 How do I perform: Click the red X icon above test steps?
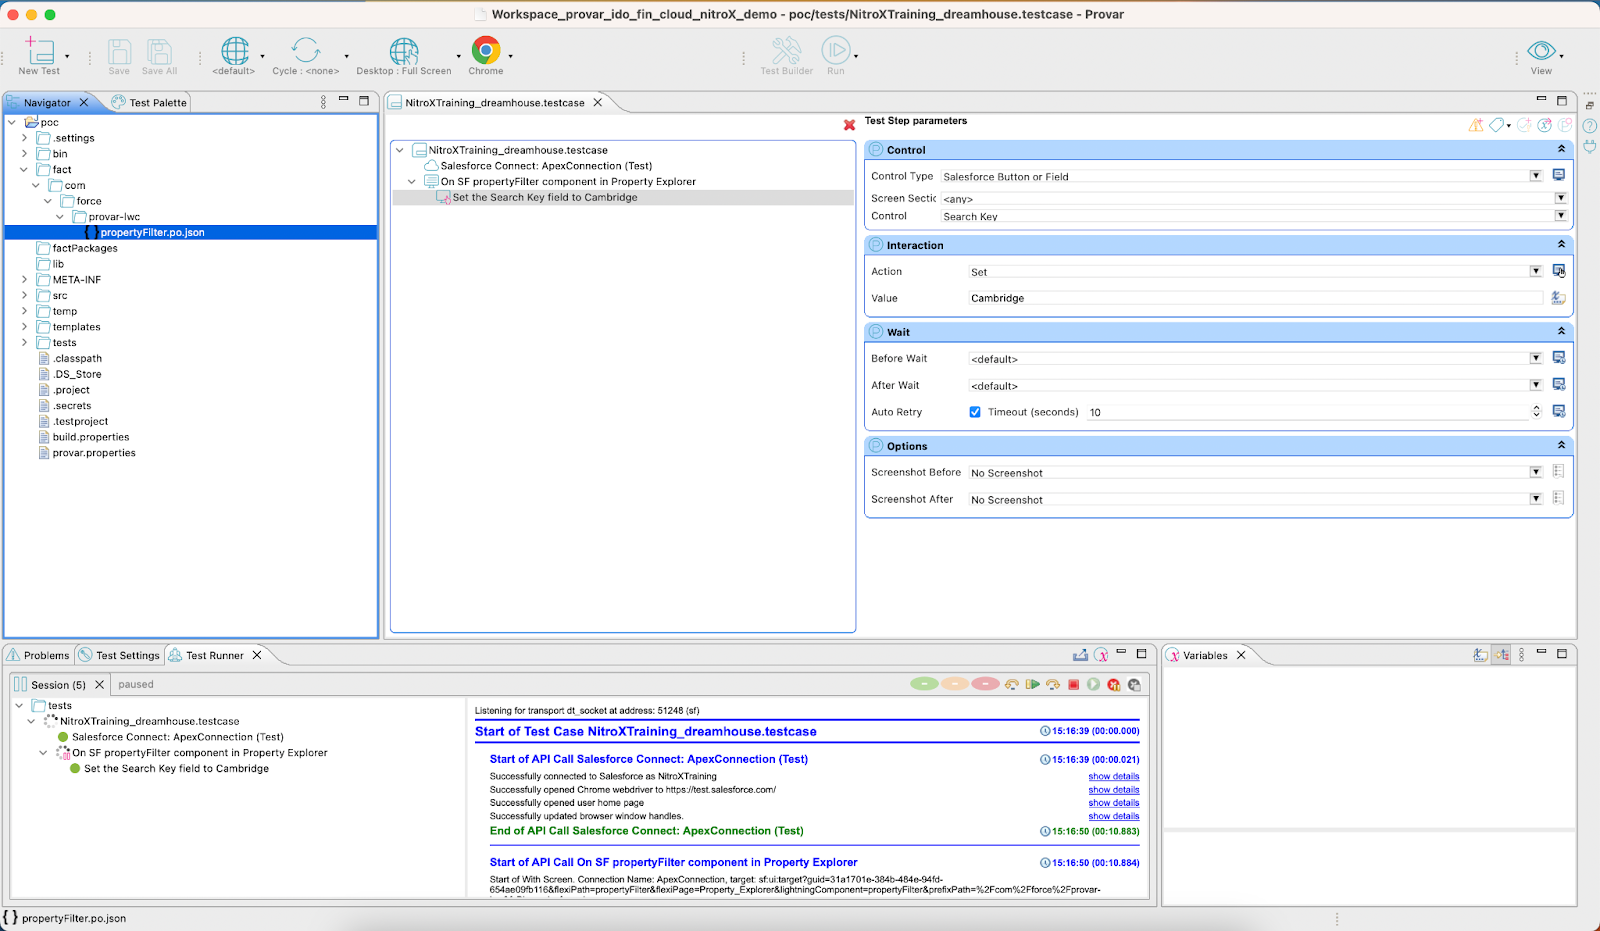tap(849, 125)
